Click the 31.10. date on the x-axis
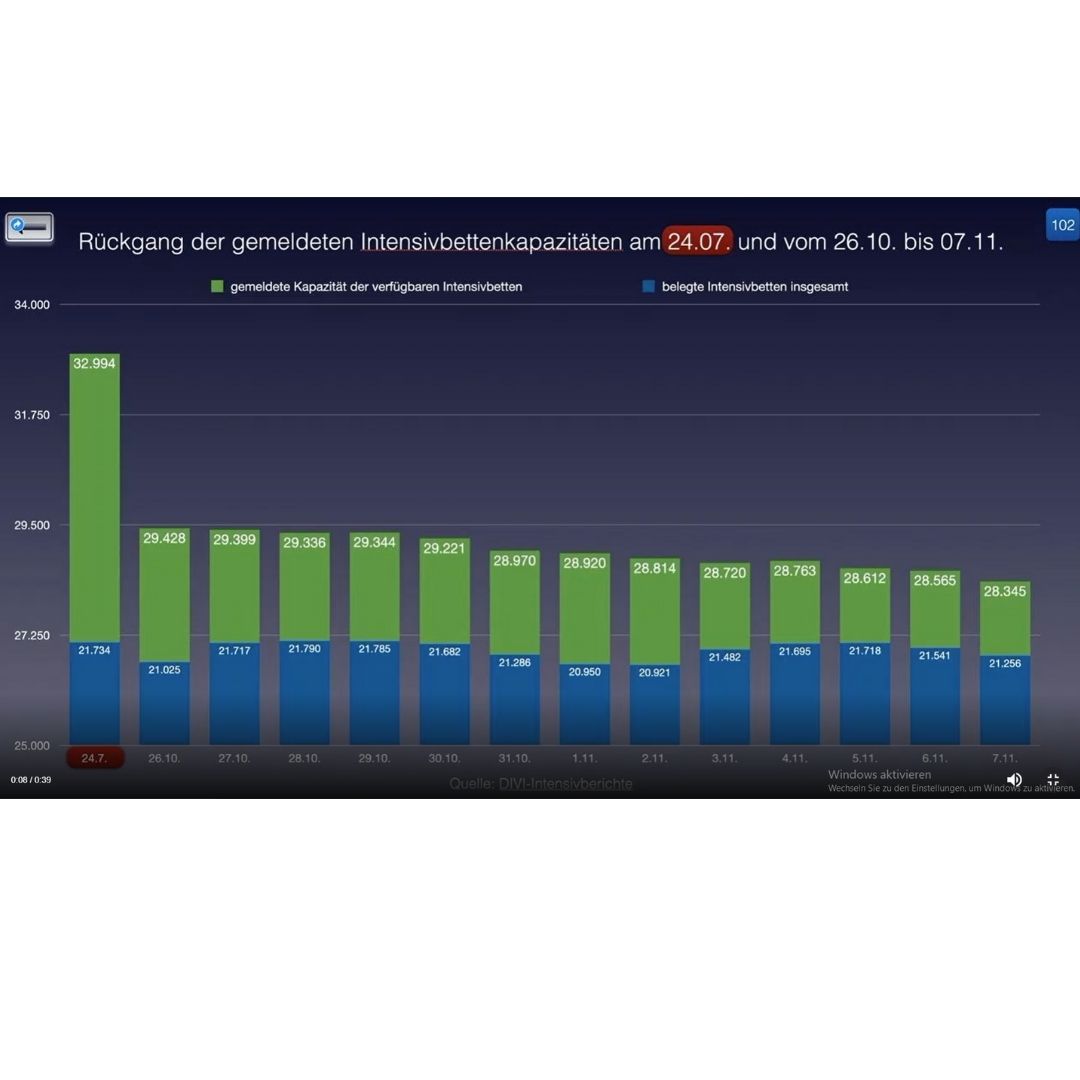The image size is (1080, 1080). (514, 758)
